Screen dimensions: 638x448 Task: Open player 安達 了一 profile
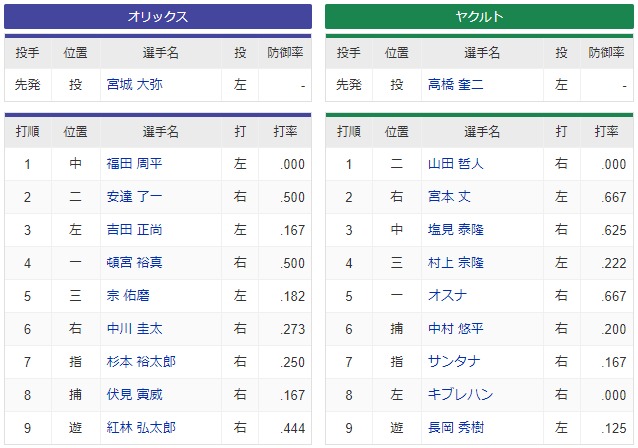click(x=134, y=197)
